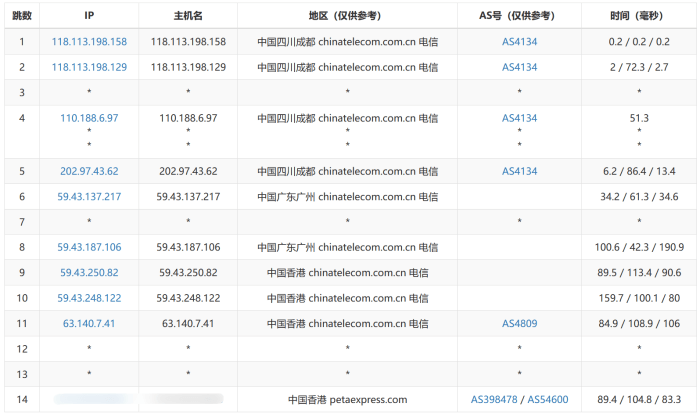Click the IP column header
This screenshot has width=700, height=414.
click(x=89, y=16)
